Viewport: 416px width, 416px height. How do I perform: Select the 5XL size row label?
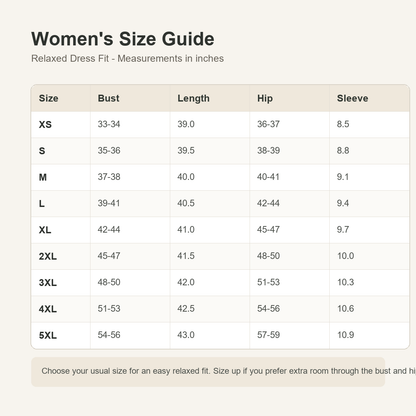coord(48,335)
